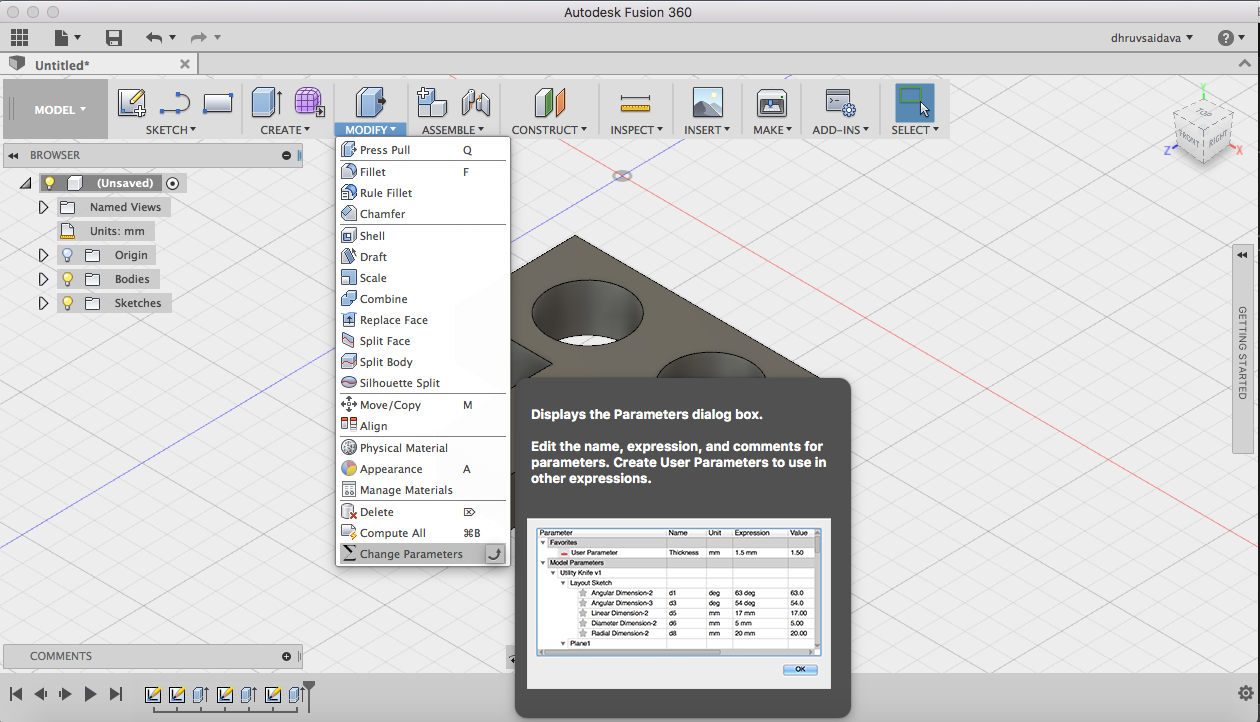1260x722 pixels.
Task: Open the File menu dropdown
Action: point(68,38)
